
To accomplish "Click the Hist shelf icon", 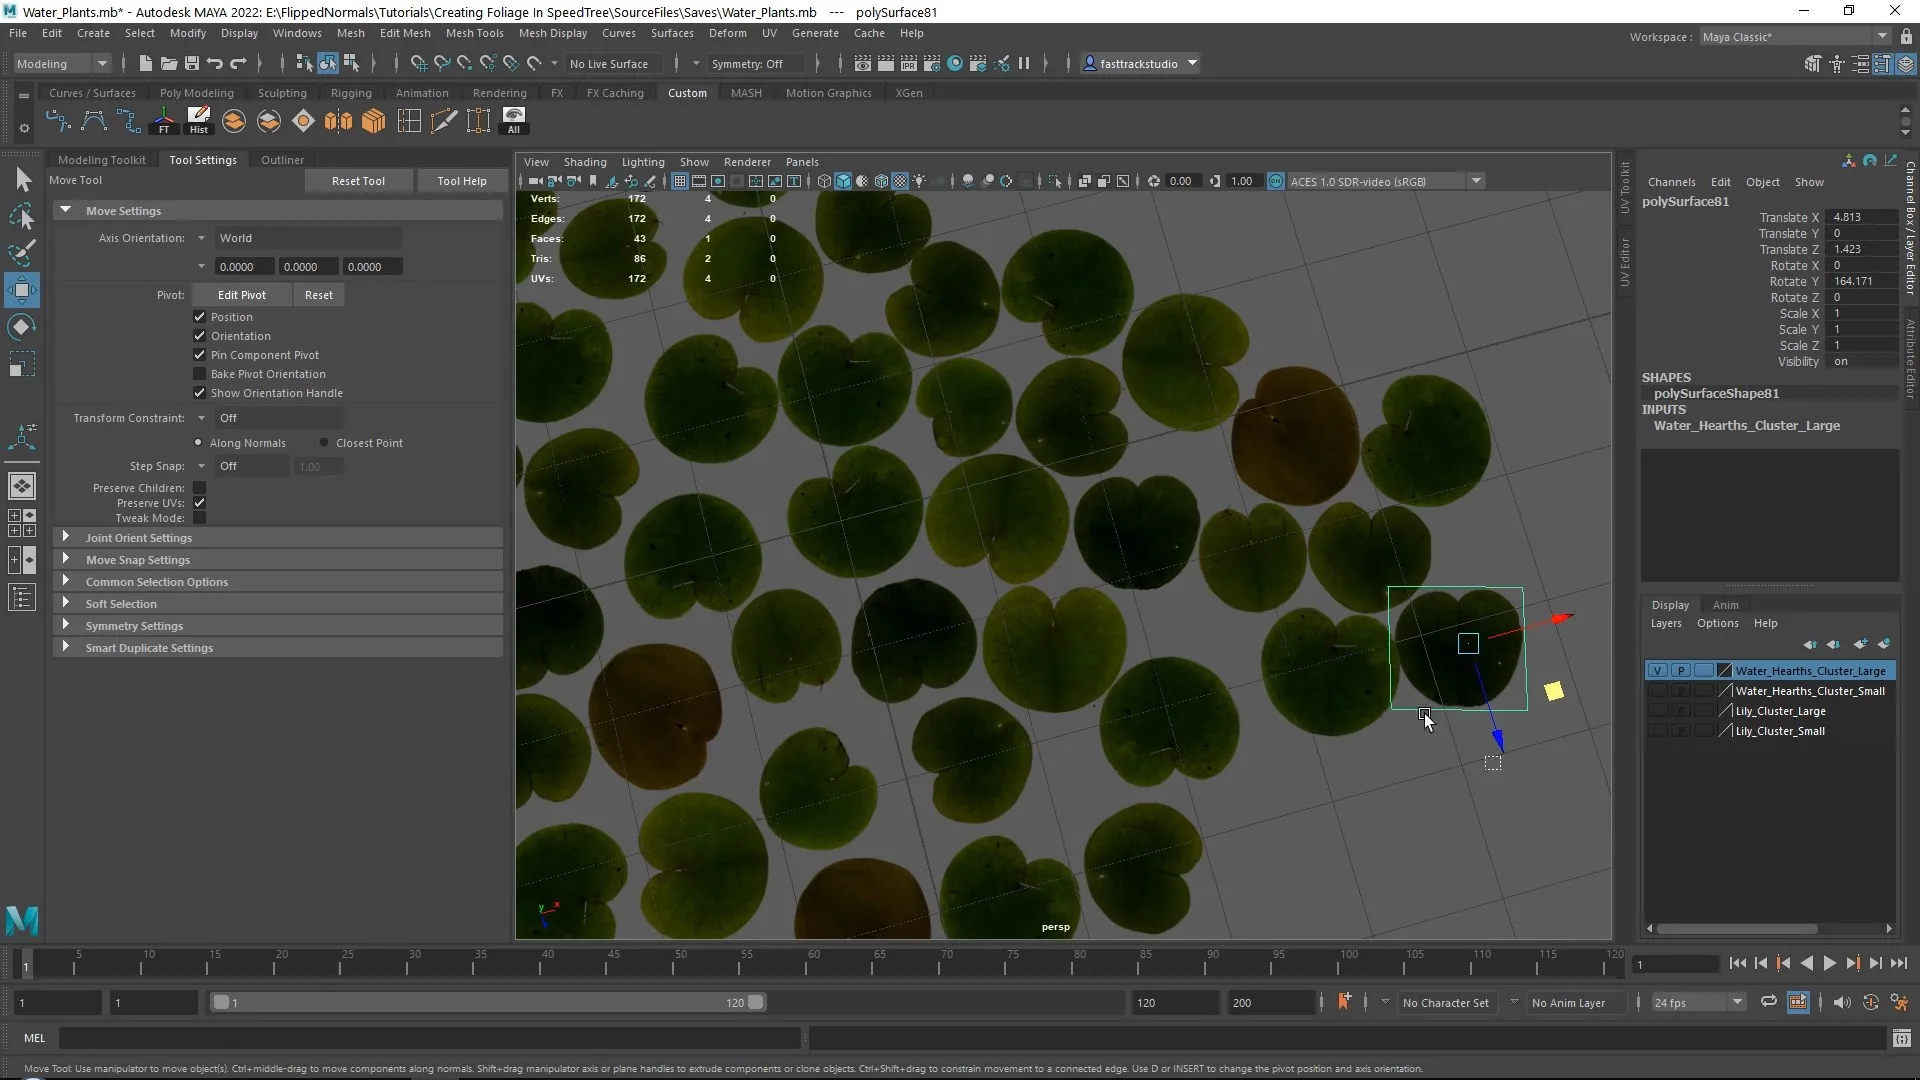I will 199,121.
